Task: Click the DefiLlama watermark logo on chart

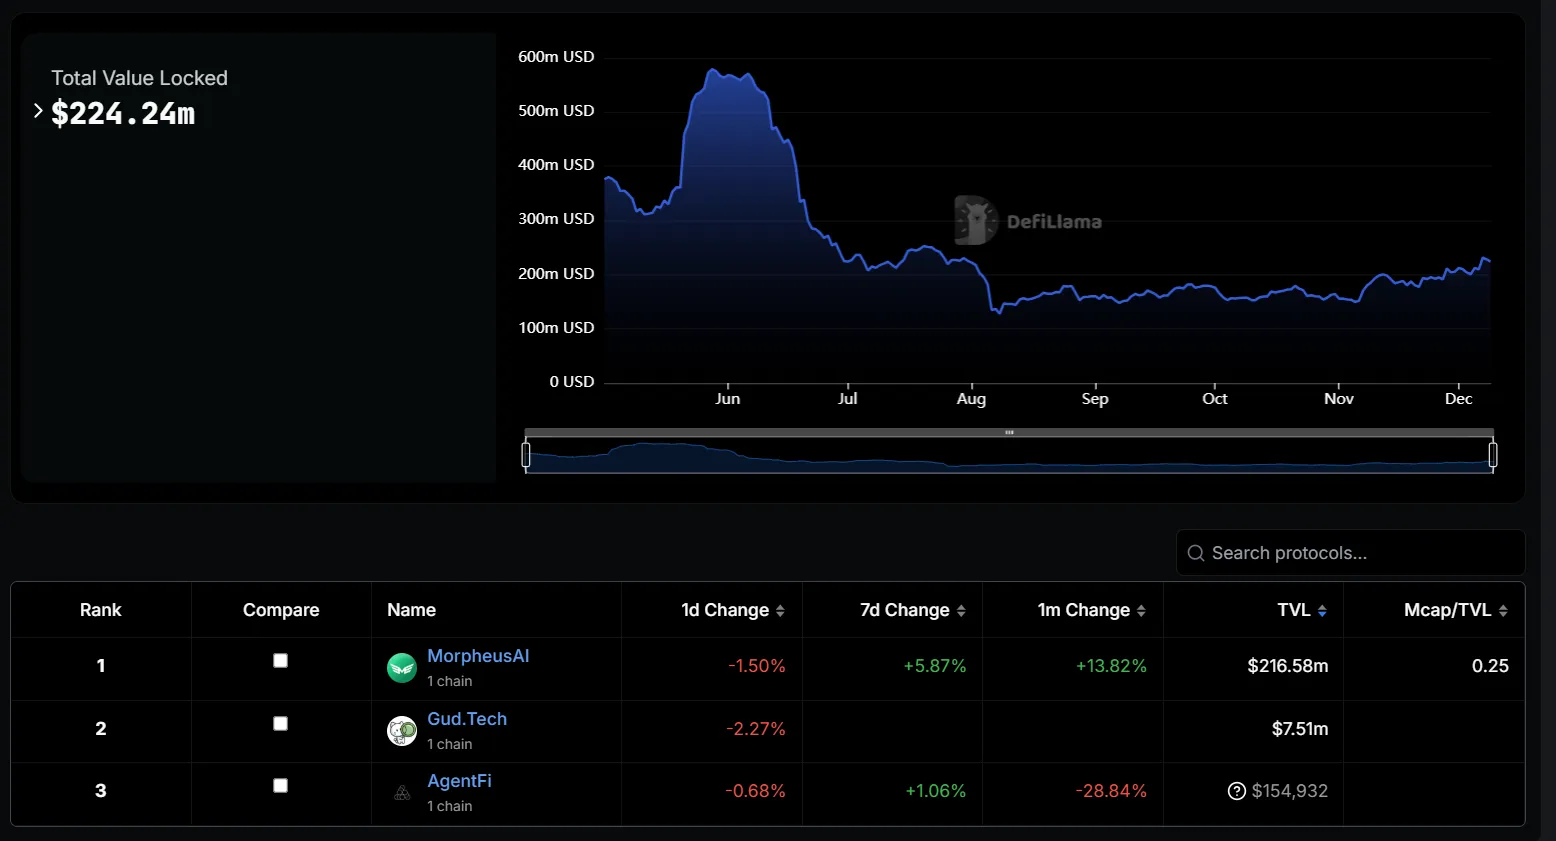Action: (x=975, y=221)
